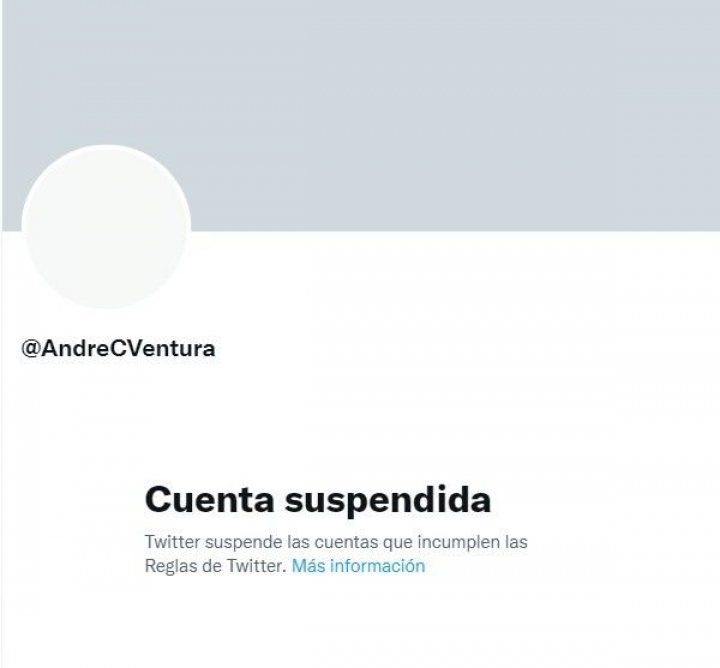The image size is (720, 668).
Task: Click the word 'información' in the blue link
Action: click(x=377, y=566)
